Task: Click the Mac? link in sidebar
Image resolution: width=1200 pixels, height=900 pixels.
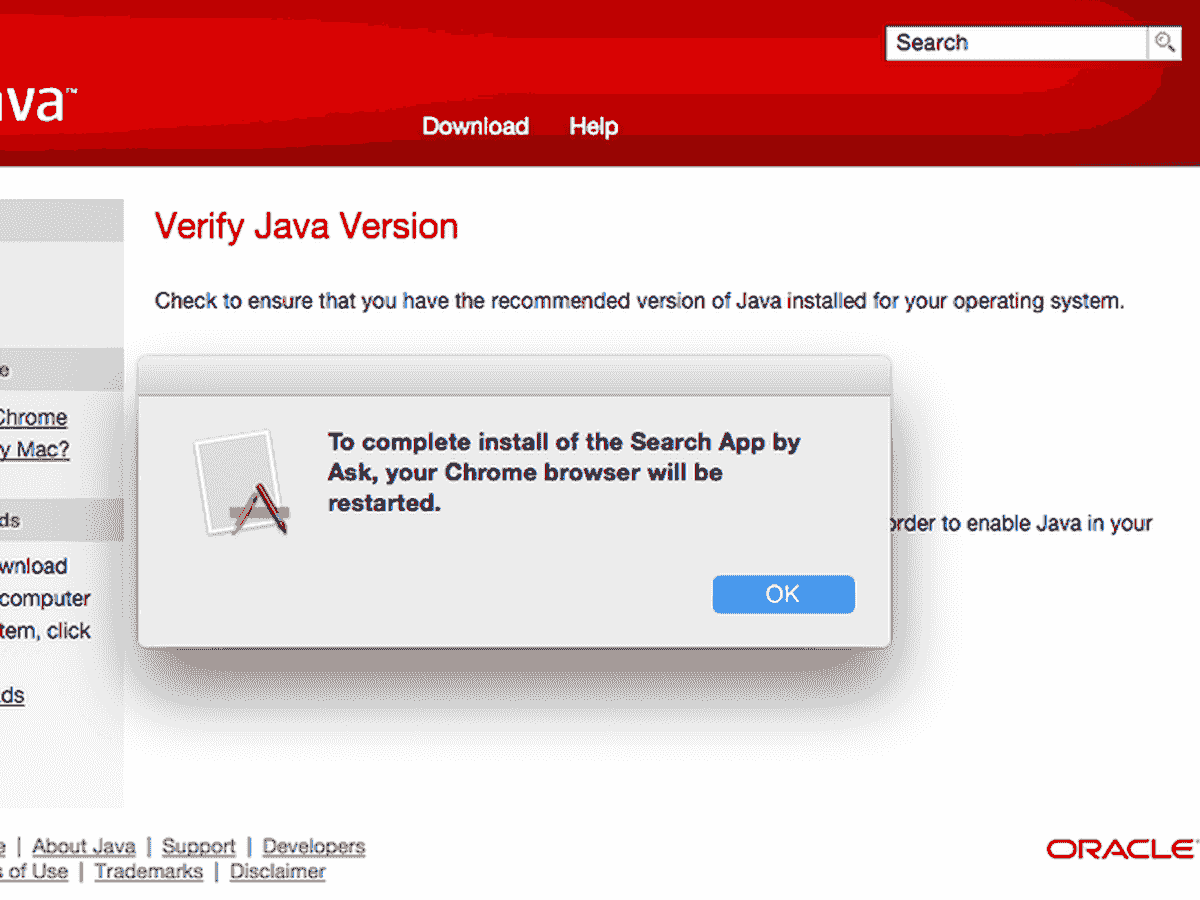Action: click(35, 449)
